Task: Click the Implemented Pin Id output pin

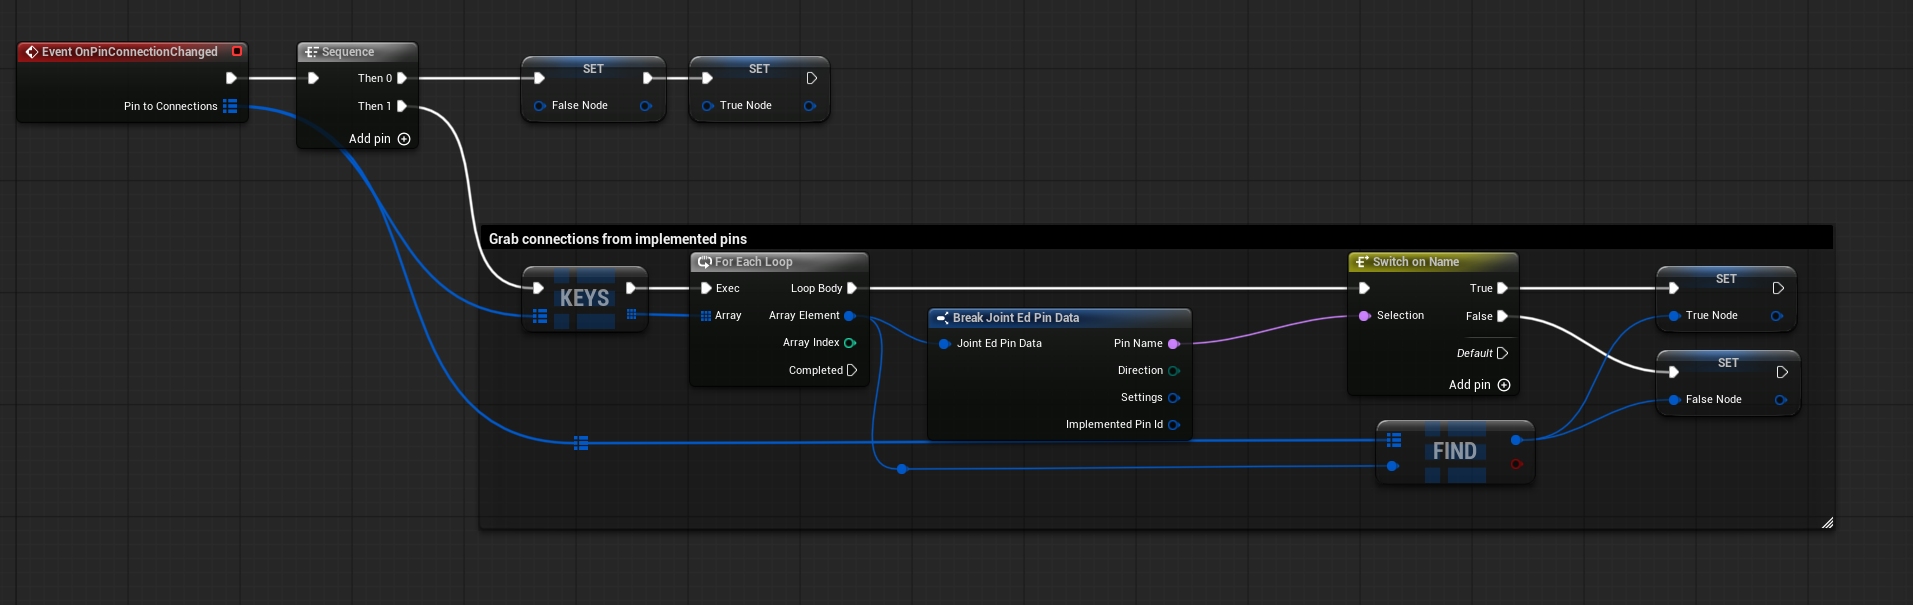Action: pyautogui.click(x=1174, y=425)
